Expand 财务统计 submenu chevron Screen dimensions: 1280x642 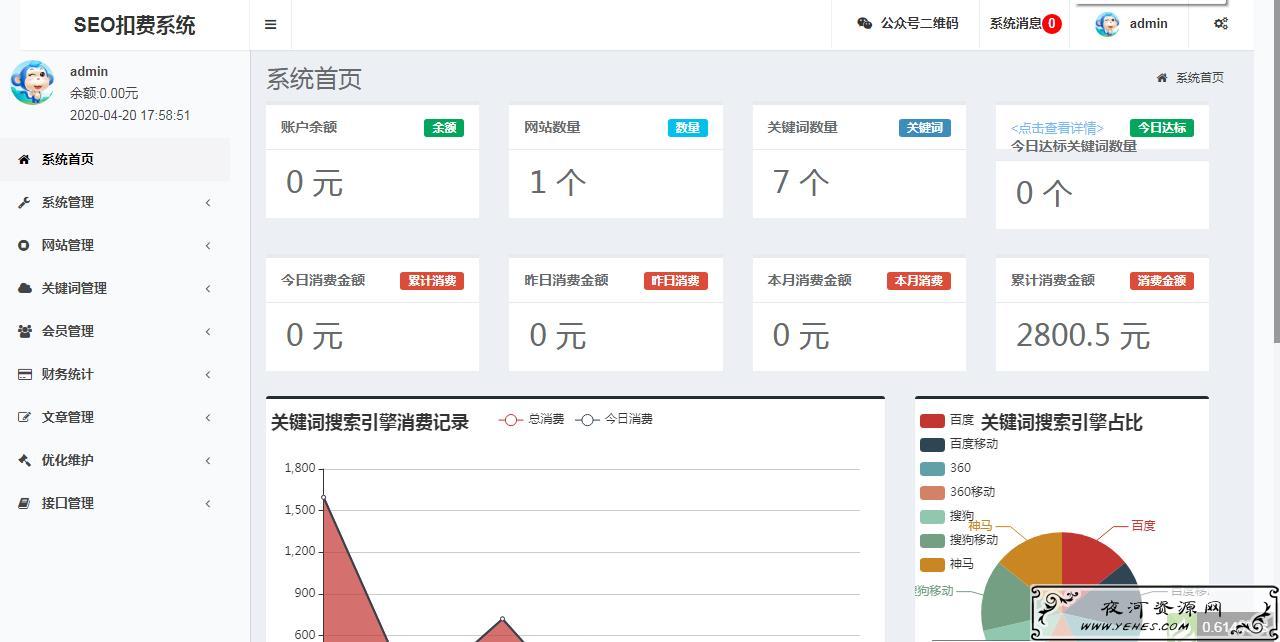(x=208, y=375)
